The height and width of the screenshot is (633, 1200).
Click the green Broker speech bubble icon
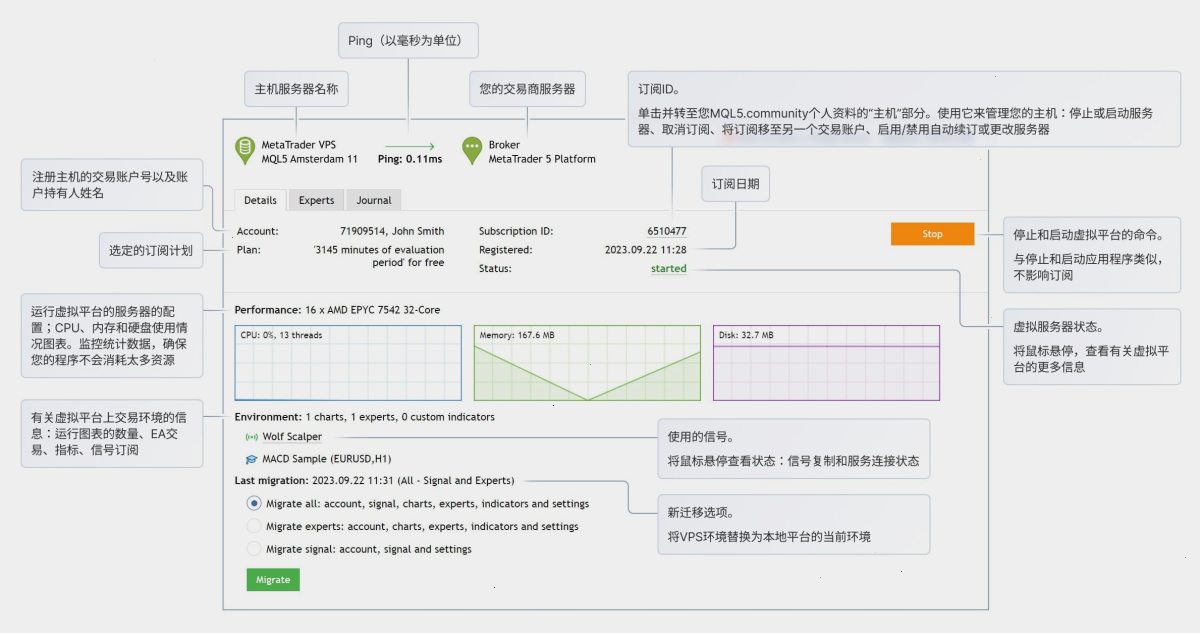click(472, 151)
